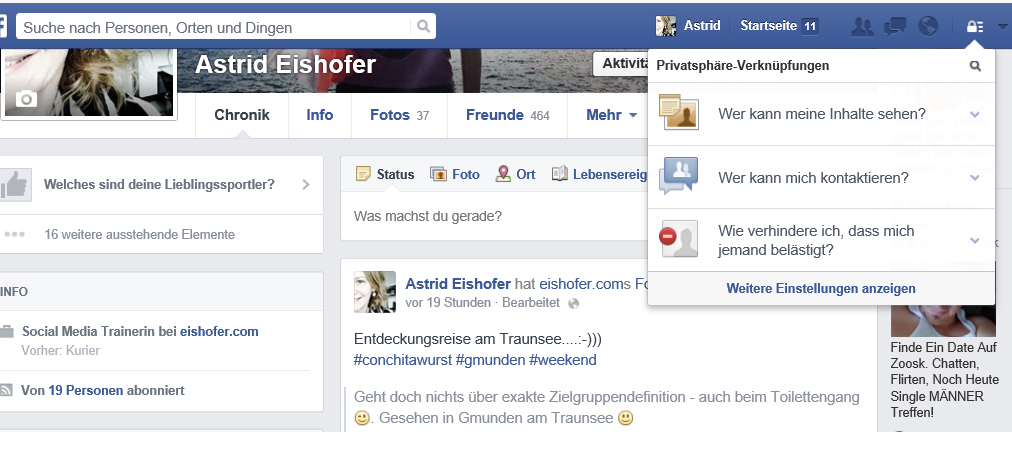The width and height of the screenshot is (1012, 452).
Task: Click the magnifier in Privatsphäre-Verknüpfungen header
Action: coord(975,66)
